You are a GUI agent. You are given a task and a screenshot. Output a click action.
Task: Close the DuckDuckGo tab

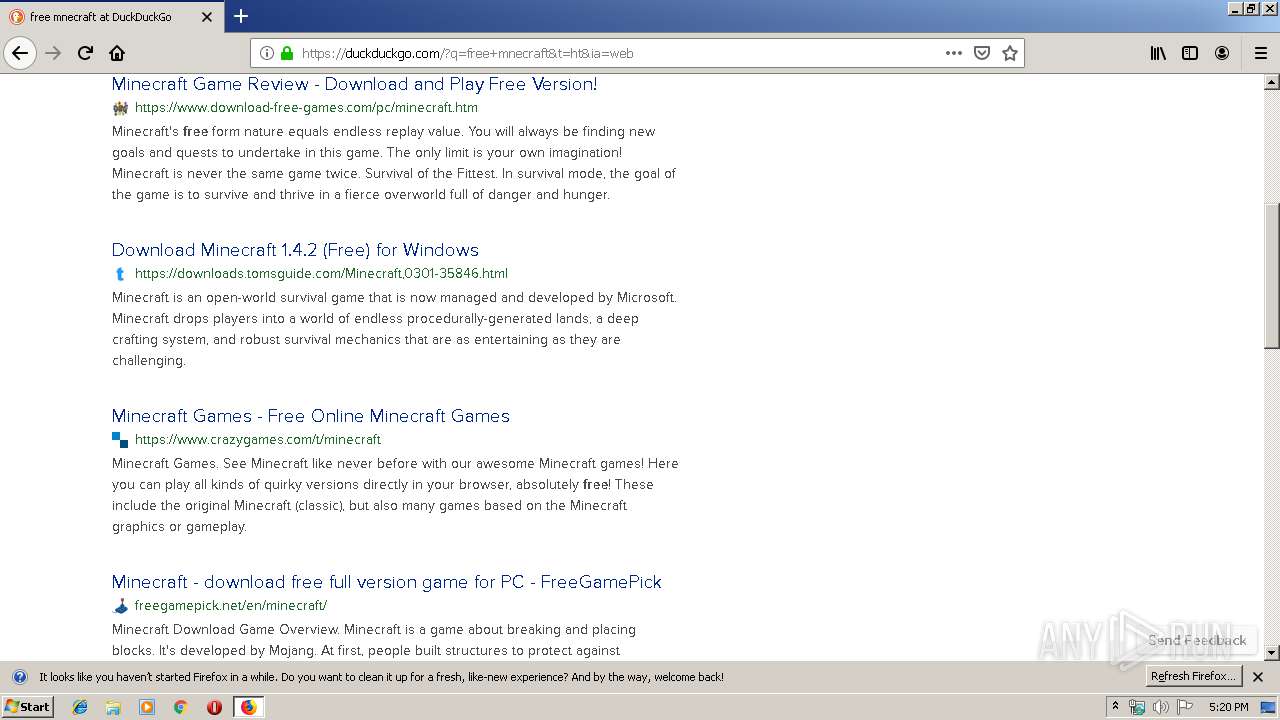pos(207,17)
